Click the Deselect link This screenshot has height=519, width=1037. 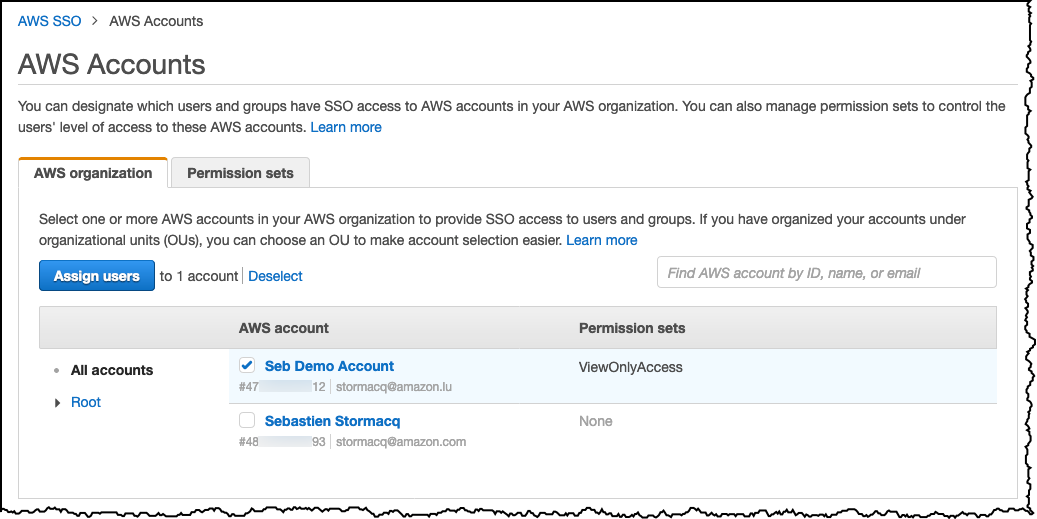click(275, 276)
